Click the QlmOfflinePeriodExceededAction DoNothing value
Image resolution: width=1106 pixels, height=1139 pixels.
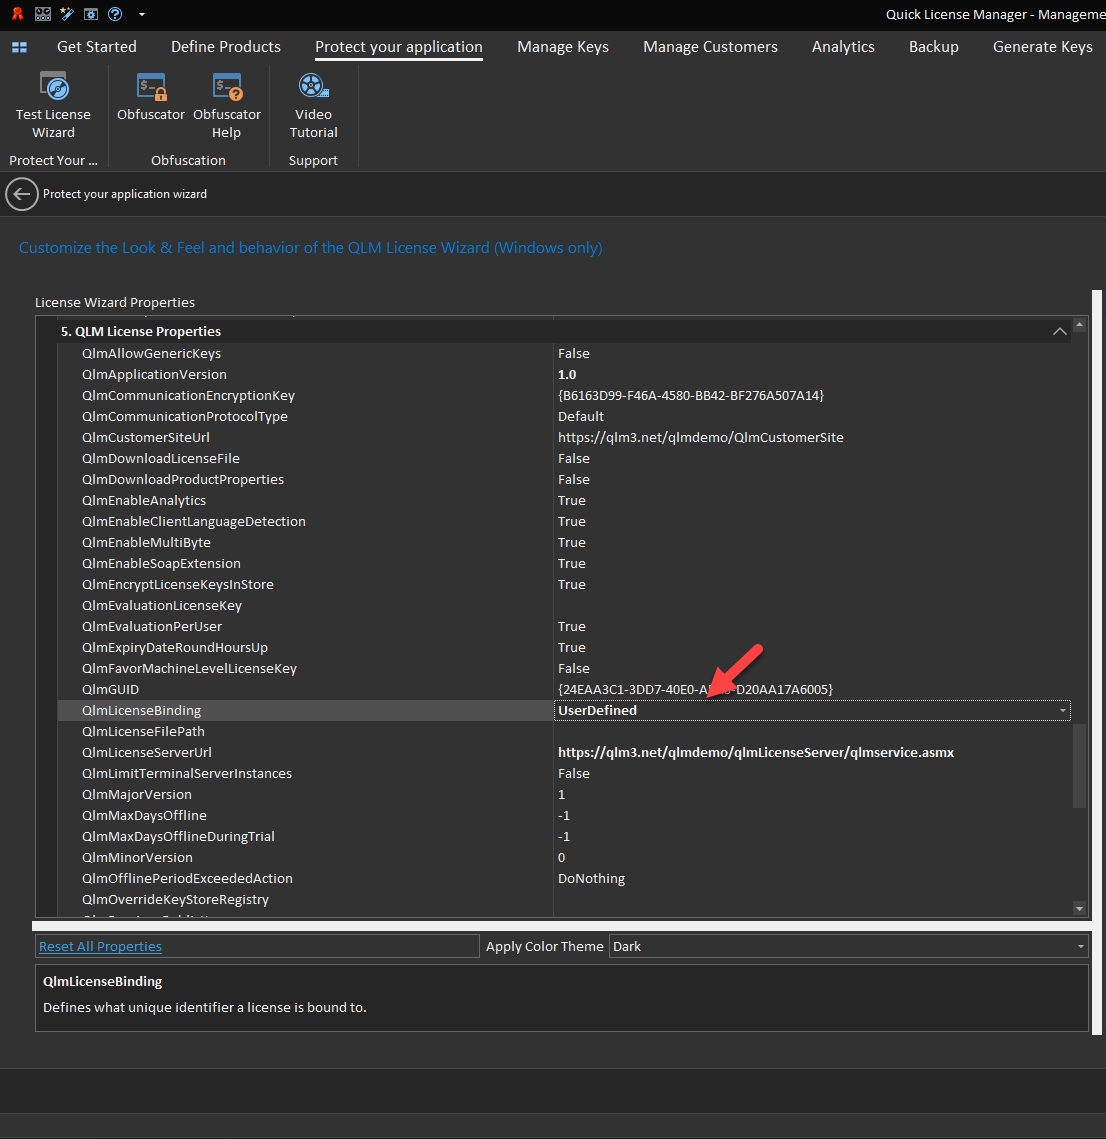(x=591, y=879)
